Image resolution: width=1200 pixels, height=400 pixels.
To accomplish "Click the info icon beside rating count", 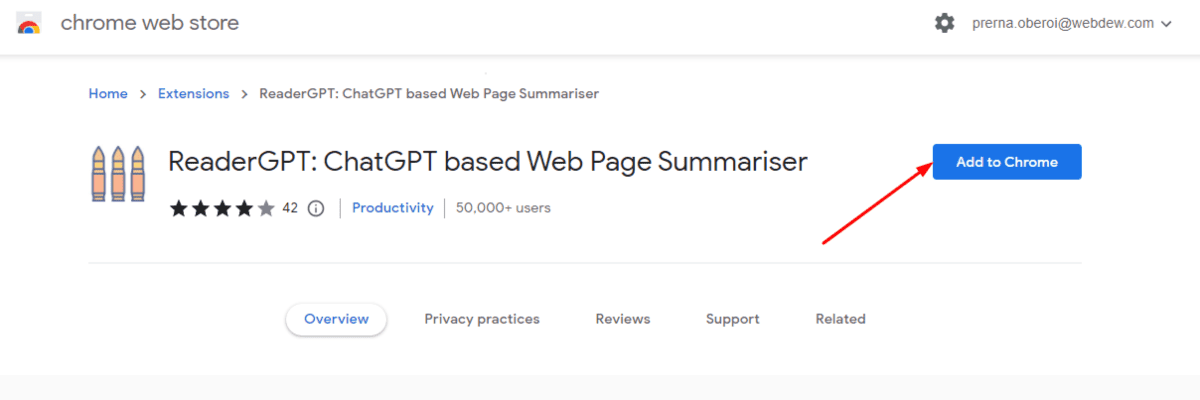I will point(316,208).
